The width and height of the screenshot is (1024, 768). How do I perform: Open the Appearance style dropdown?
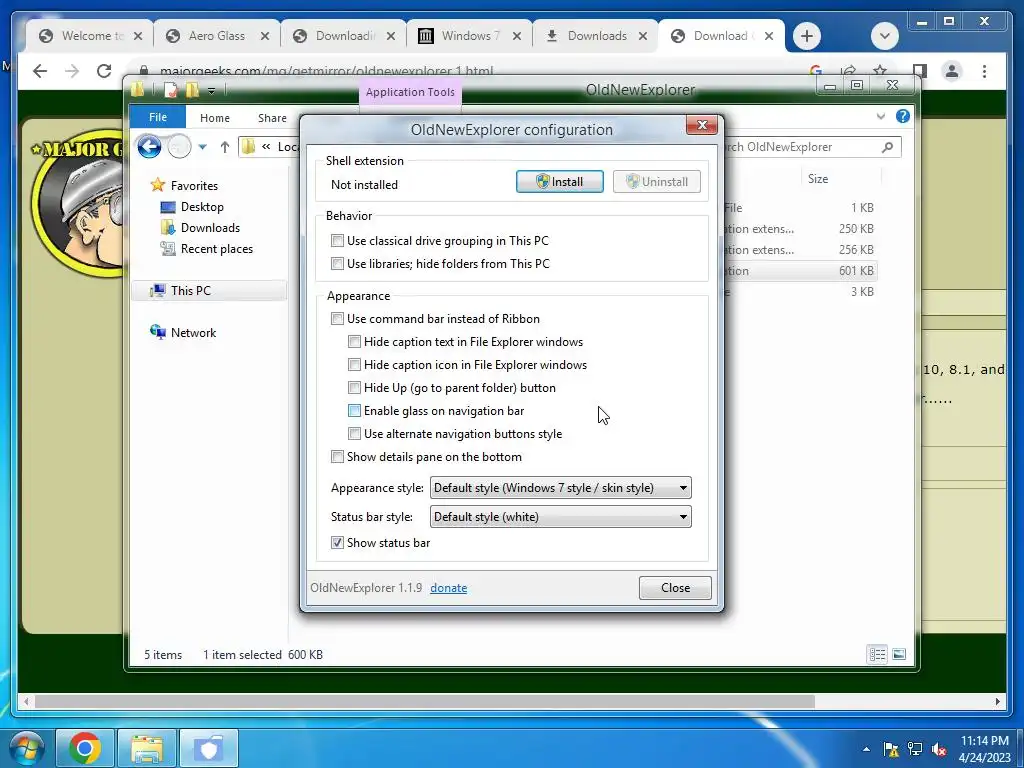click(560, 488)
